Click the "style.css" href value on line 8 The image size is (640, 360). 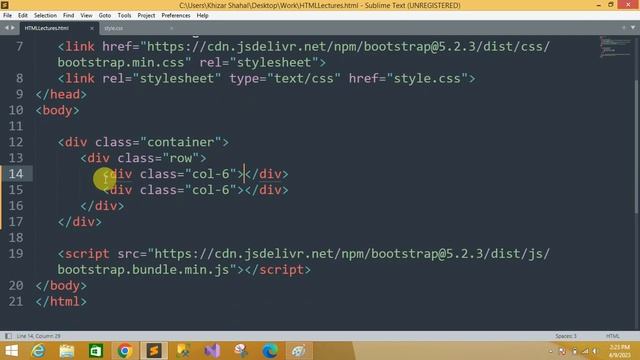[x=427, y=78]
